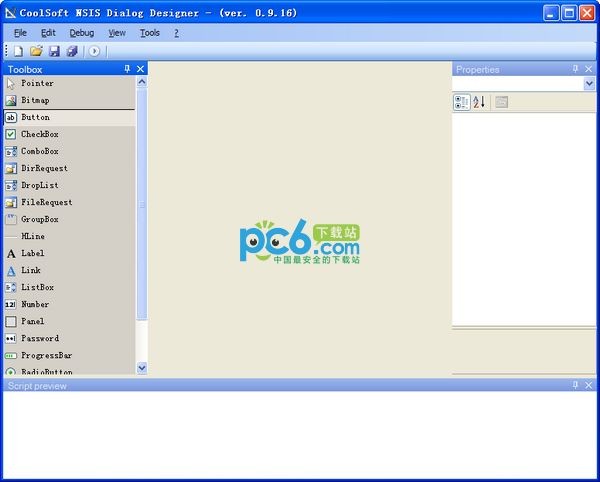Screen dimensions: 600x482
Task: Select the DropList control in Toolbox
Action: [69, 185]
